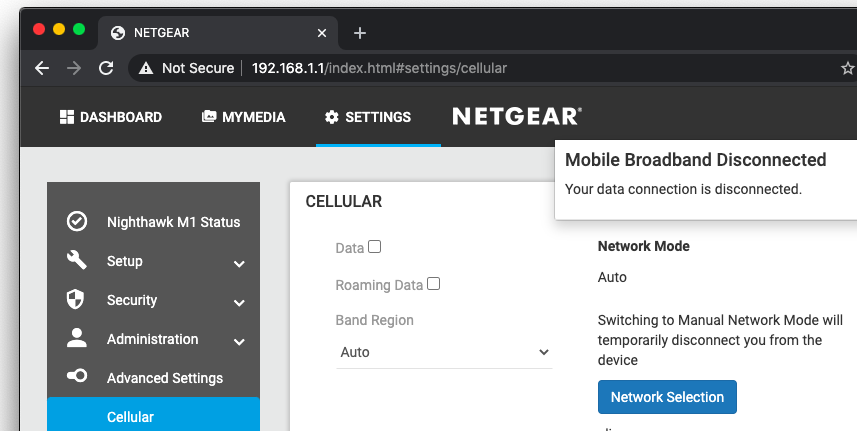Expand the Setup menu chevron
Viewport: 857px width, 431px height.
[239, 264]
